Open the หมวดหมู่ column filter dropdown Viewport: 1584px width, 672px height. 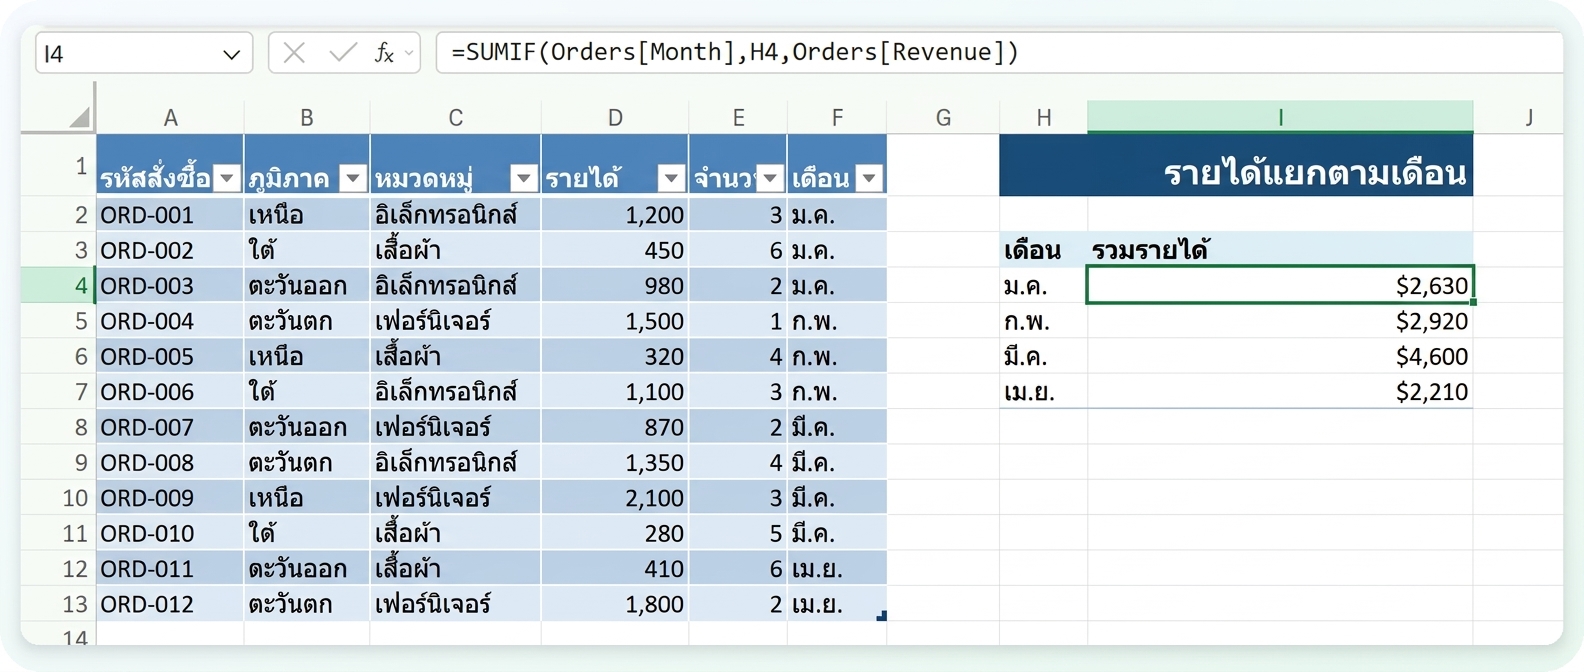point(524,179)
